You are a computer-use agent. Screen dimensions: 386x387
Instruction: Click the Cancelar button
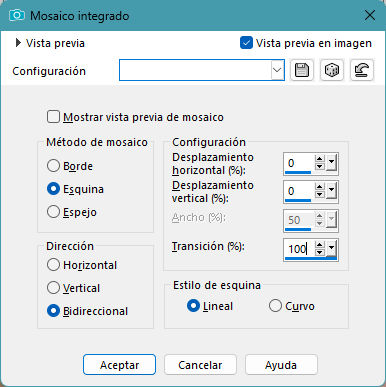point(200,365)
